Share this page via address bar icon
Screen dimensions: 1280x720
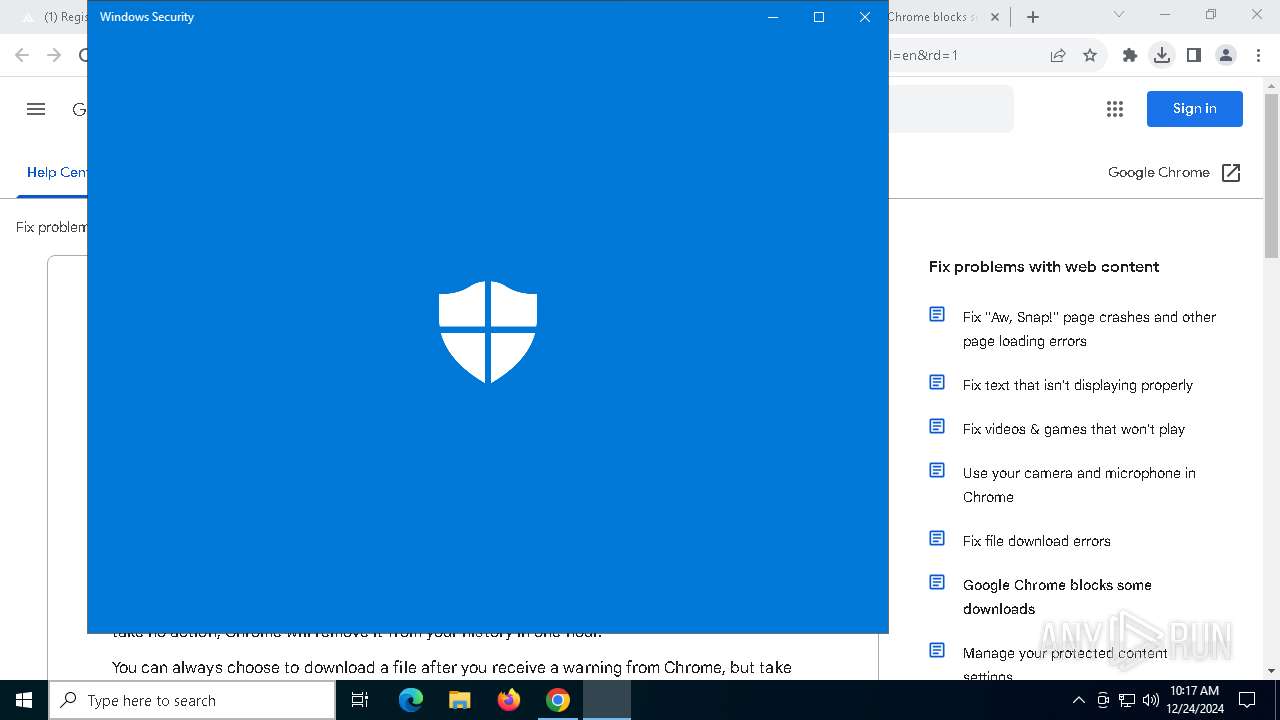(1058, 55)
